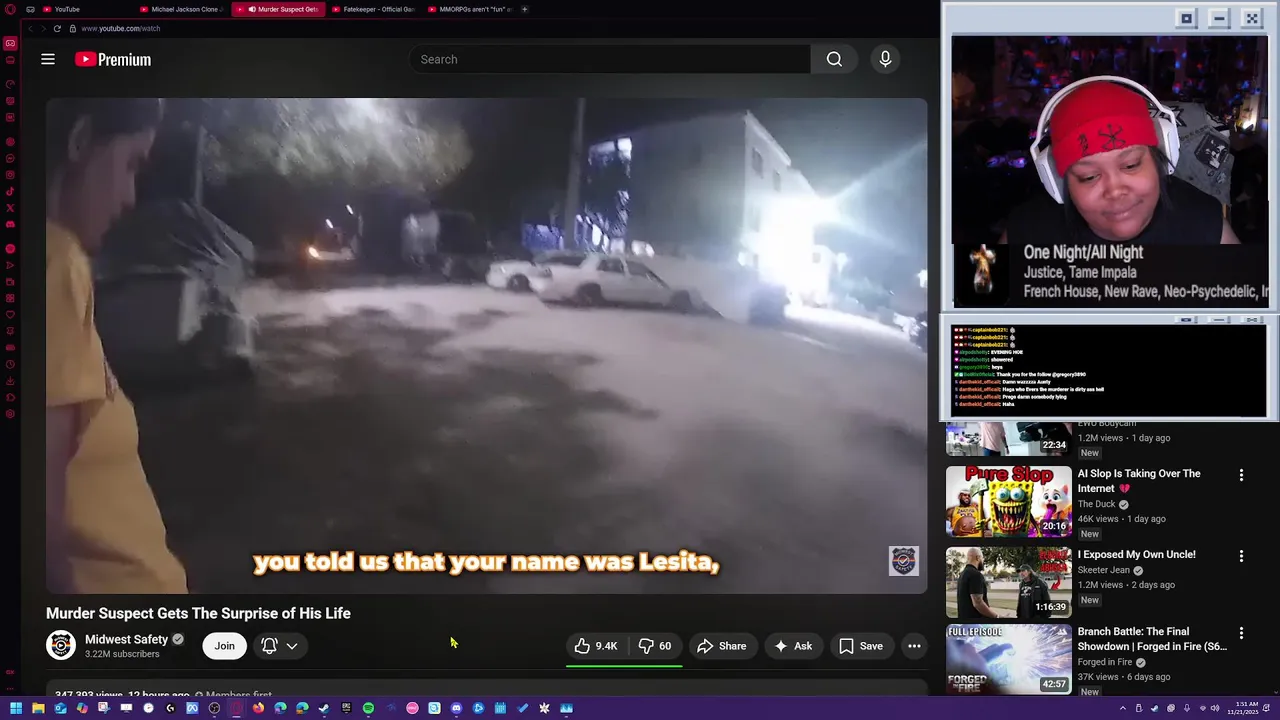Image resolution: width=1280 pixels, height=720 pixels.
Task: Open Spotify from the taskbar
Action: [368, 708]
